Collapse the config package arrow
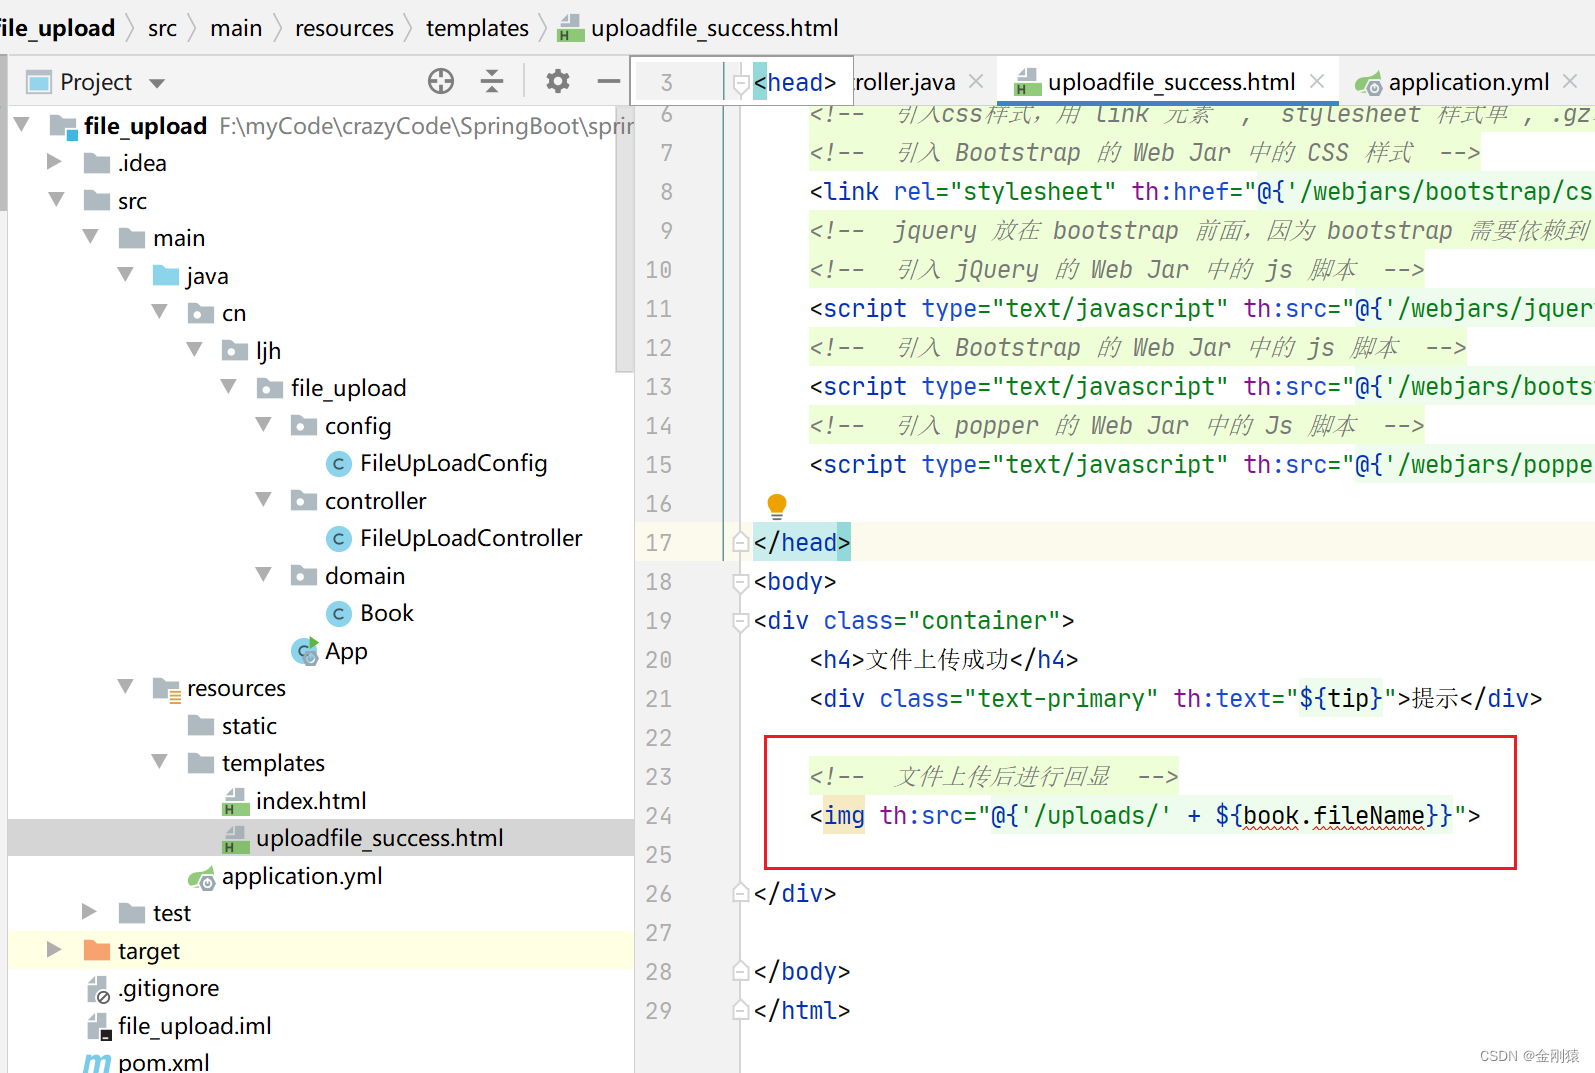 point(264,424)
